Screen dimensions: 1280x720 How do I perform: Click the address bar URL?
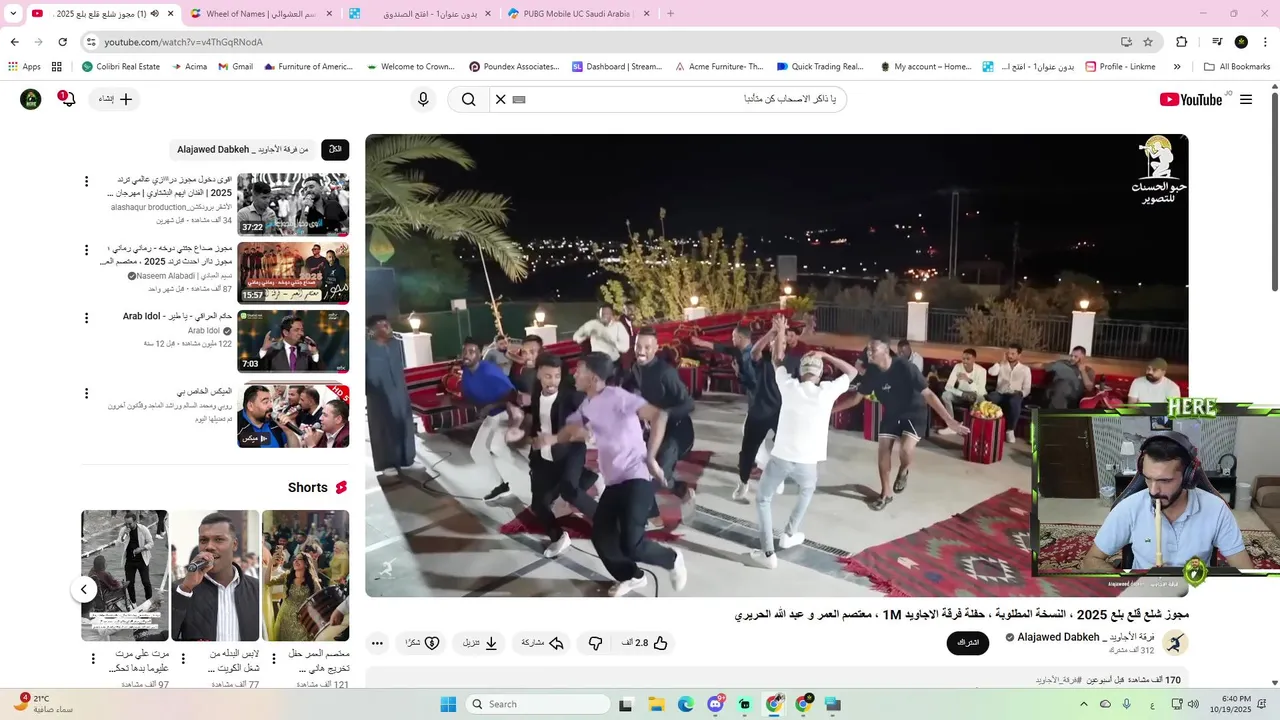tap(183, 42)
